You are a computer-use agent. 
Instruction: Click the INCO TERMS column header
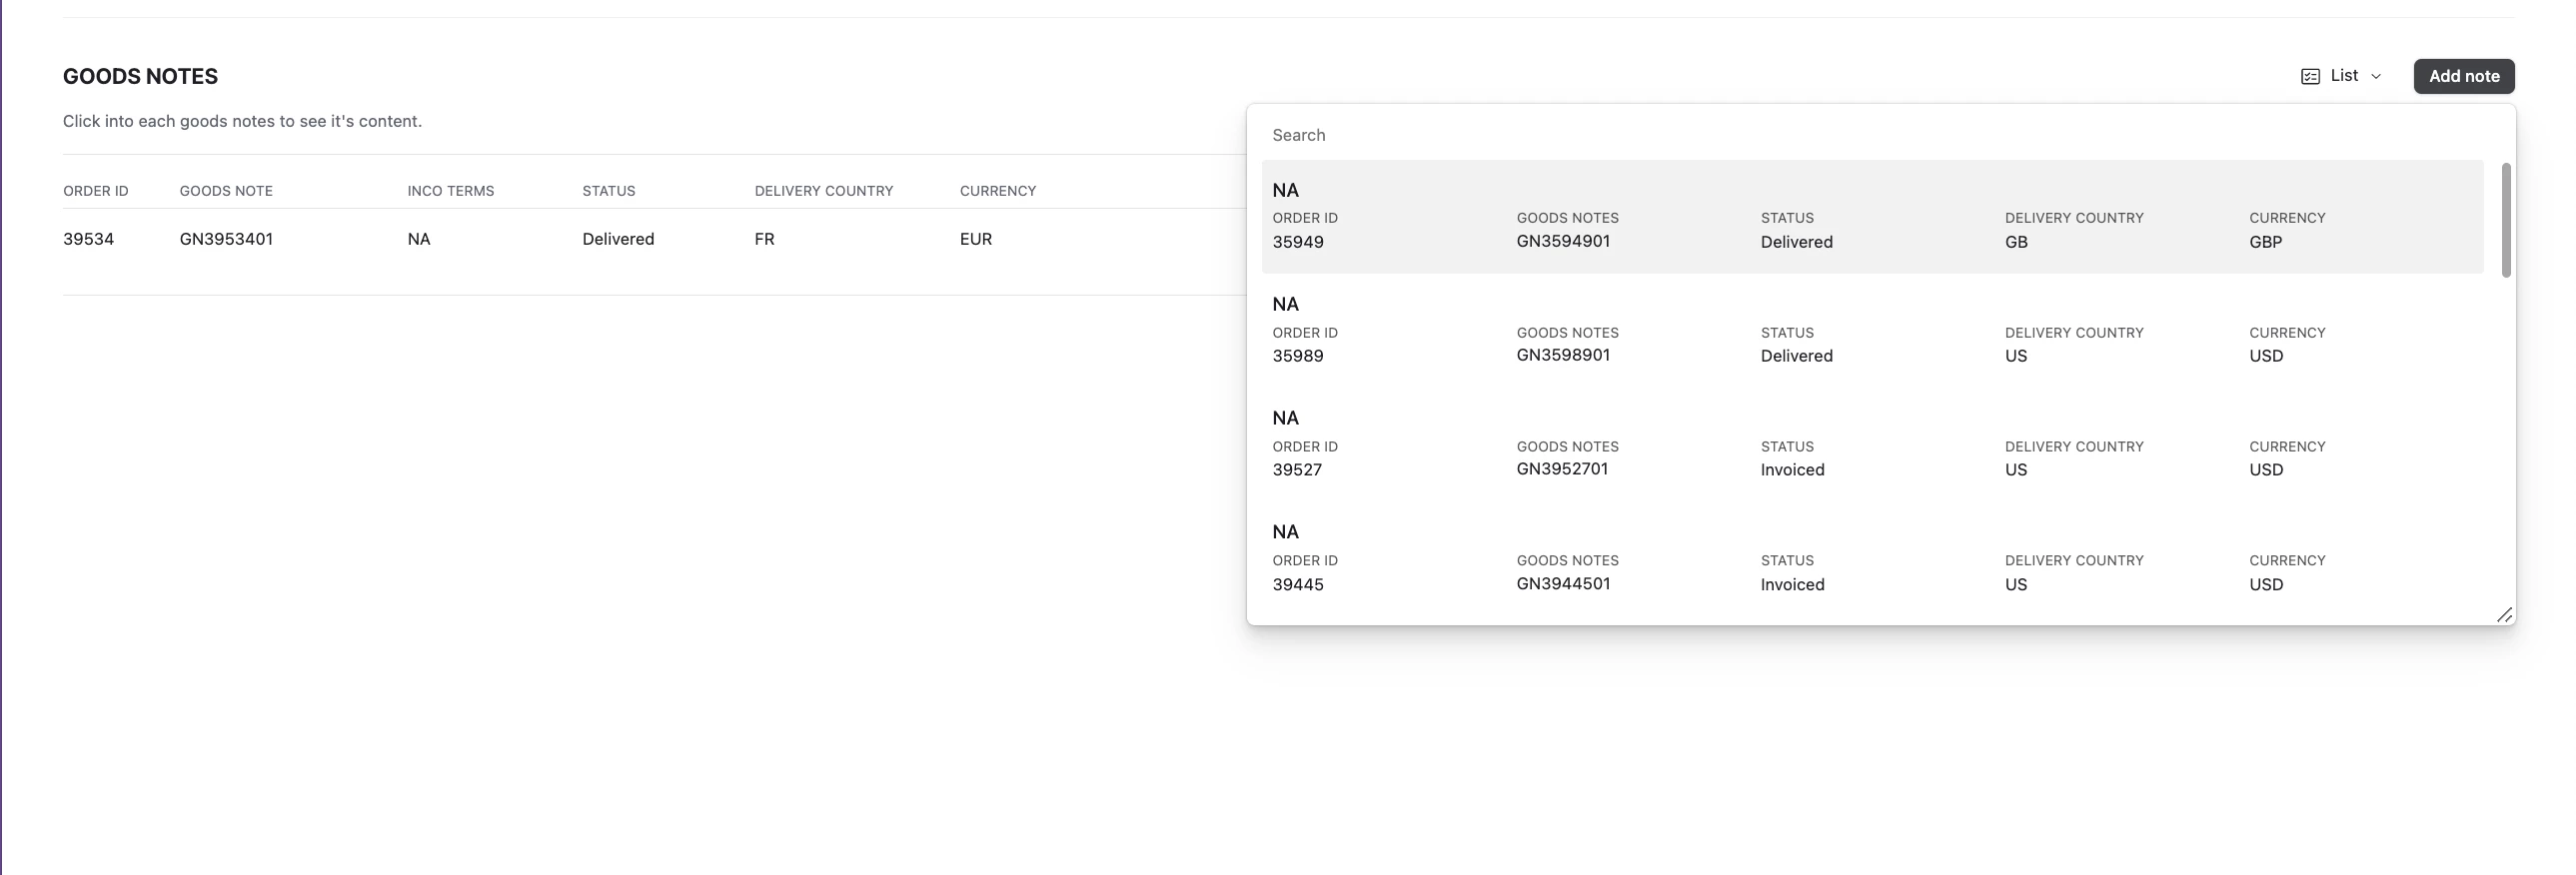(x=450, y=191)
